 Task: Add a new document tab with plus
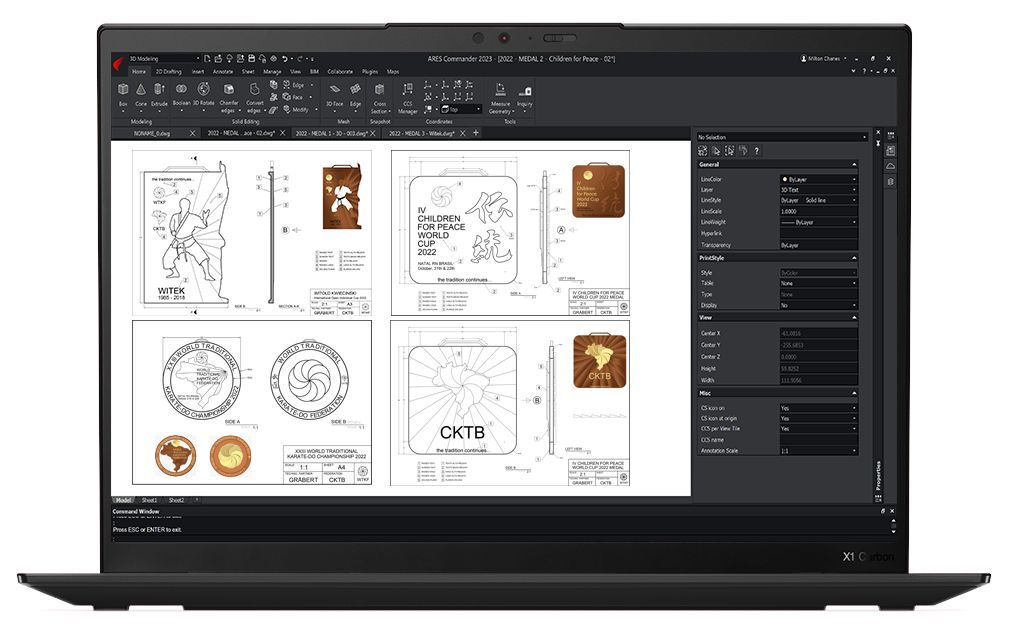pos(476,132)
